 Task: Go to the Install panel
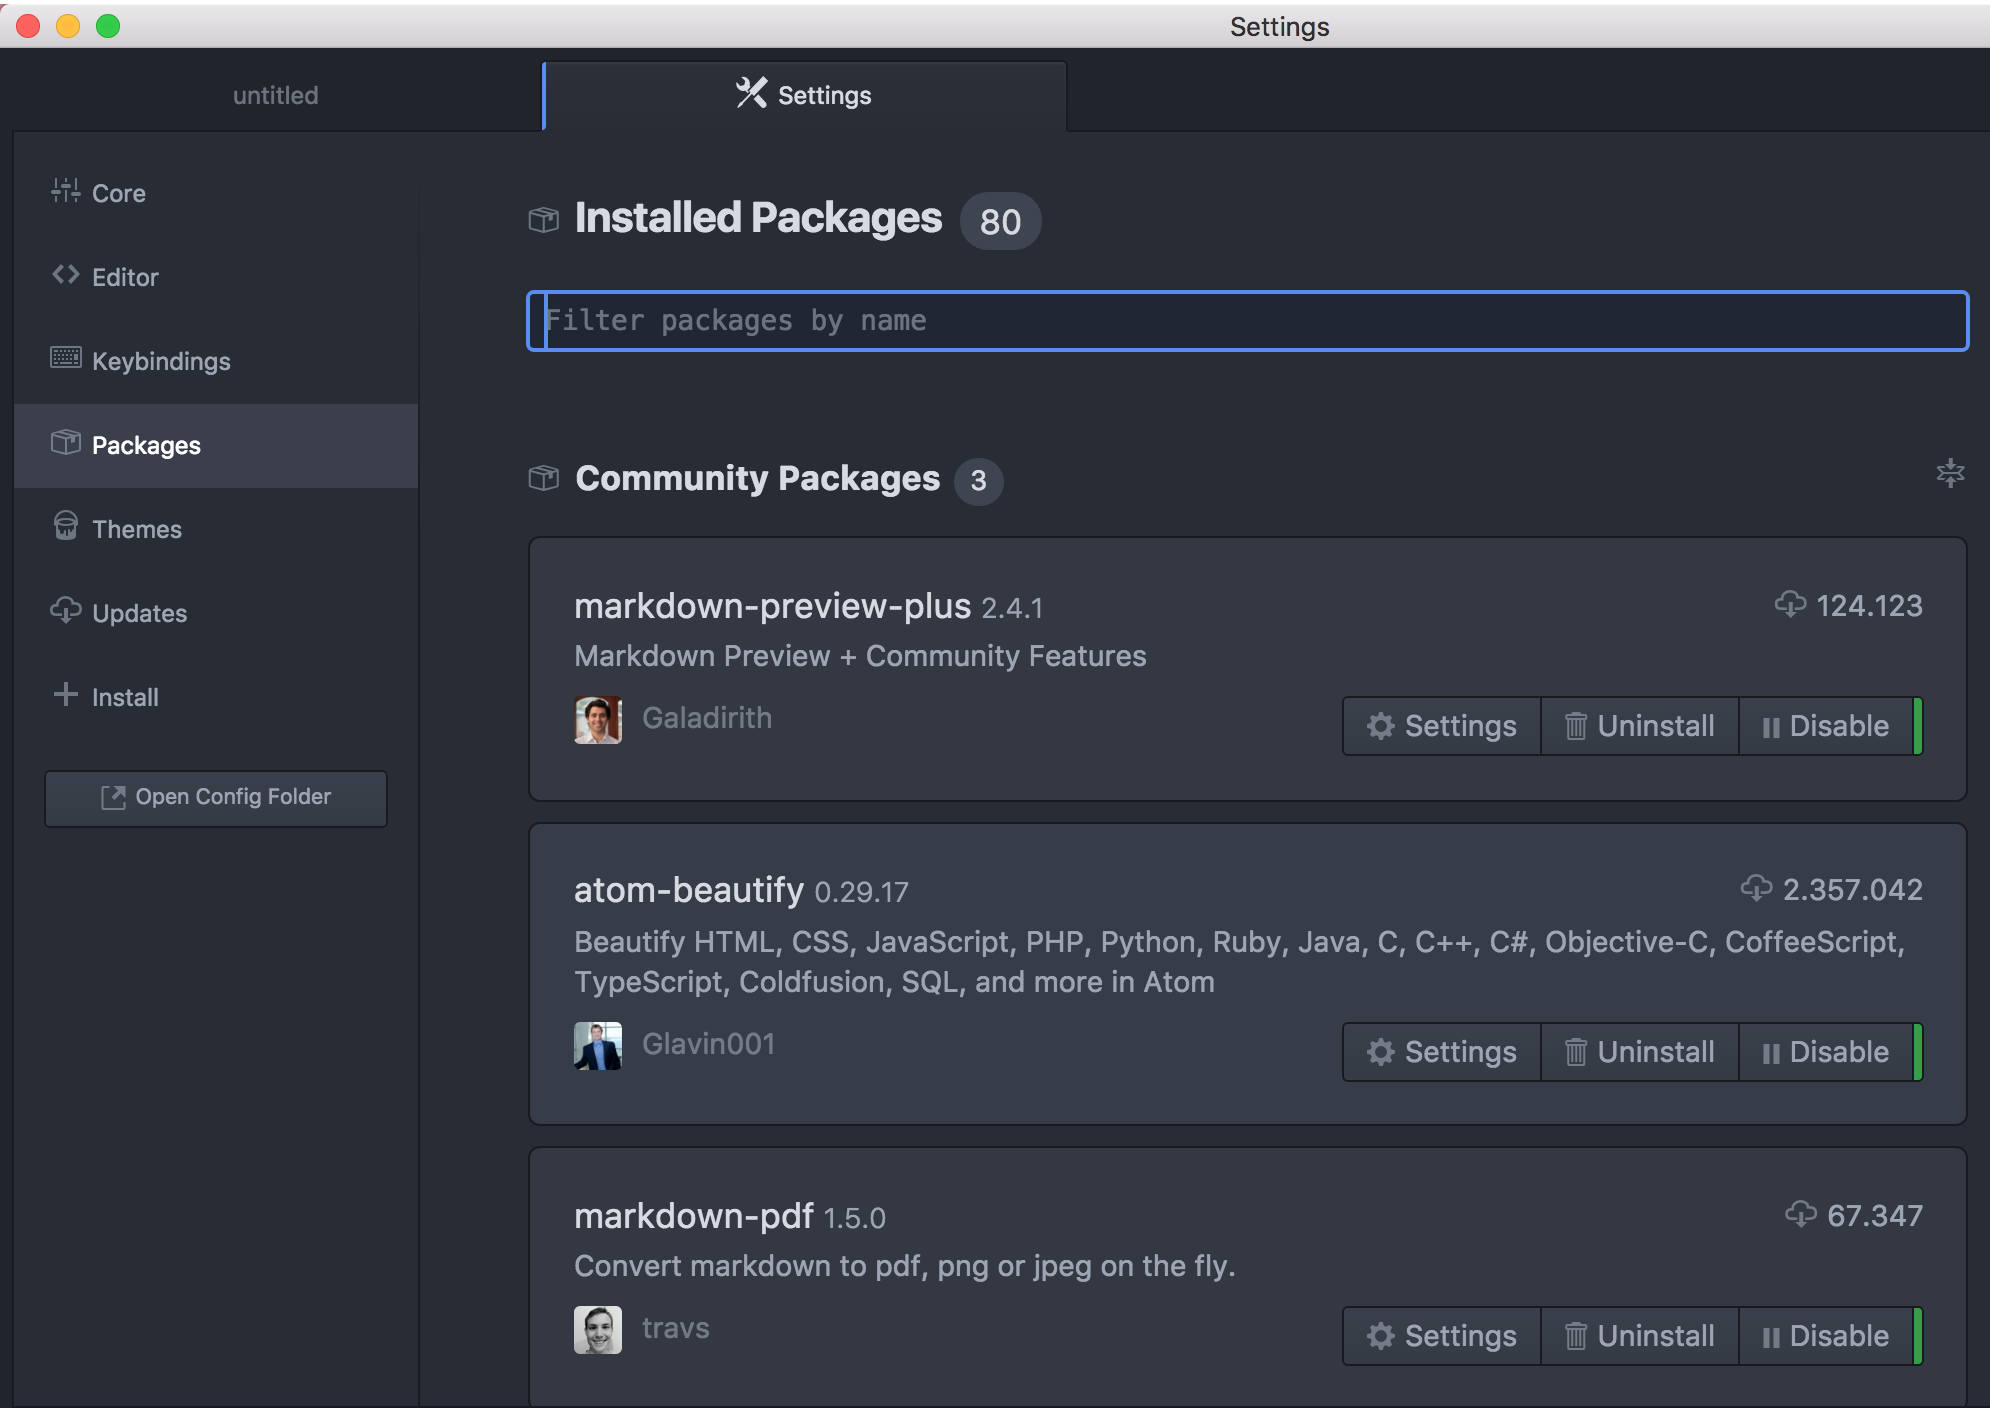point(216,697)
